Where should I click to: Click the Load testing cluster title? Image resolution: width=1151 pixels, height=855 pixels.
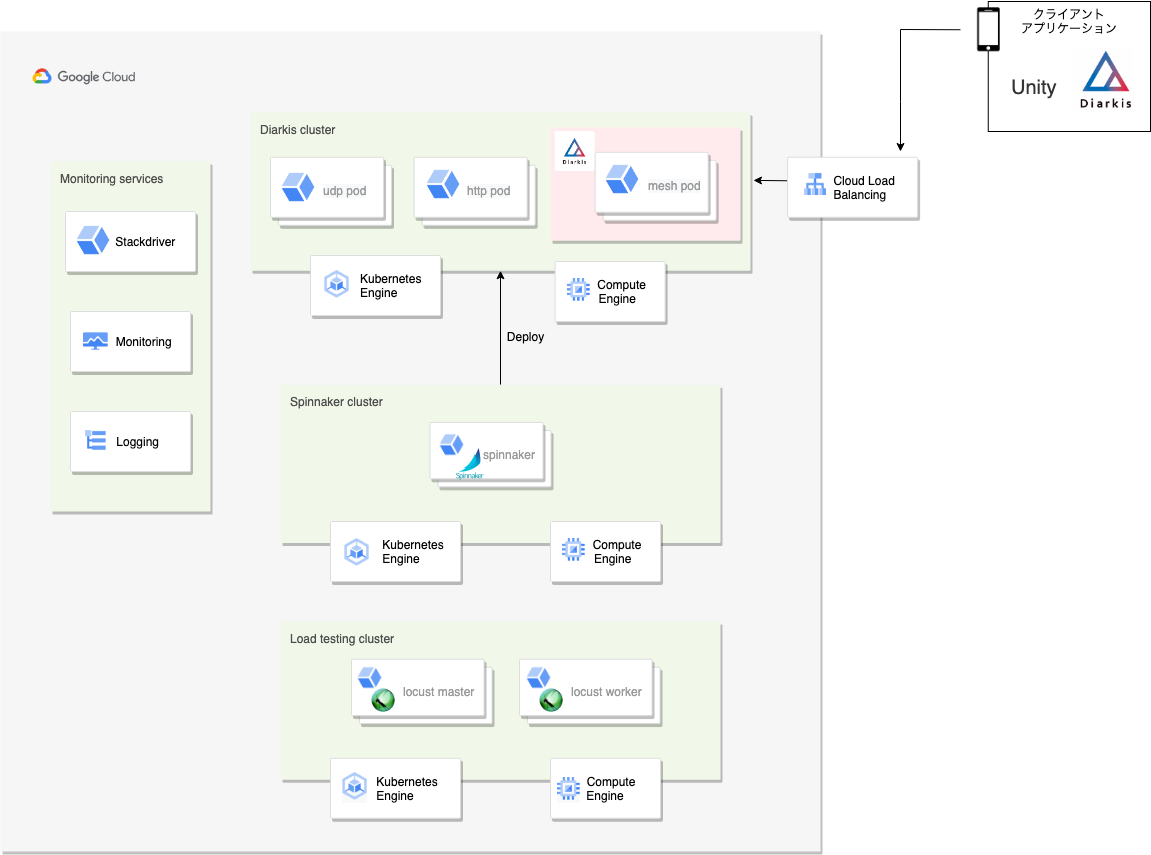341,638
